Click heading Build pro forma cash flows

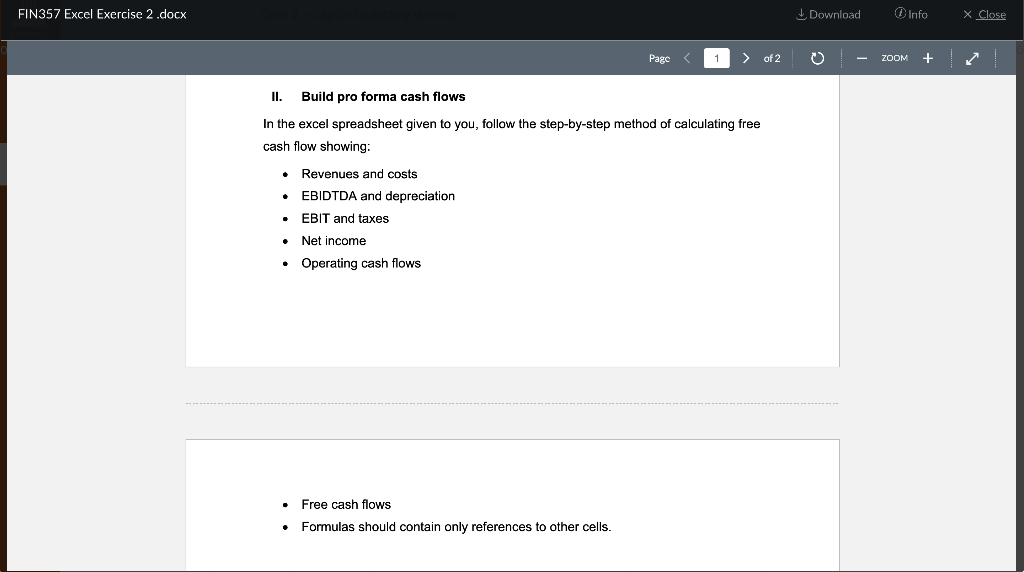point(383,97)
